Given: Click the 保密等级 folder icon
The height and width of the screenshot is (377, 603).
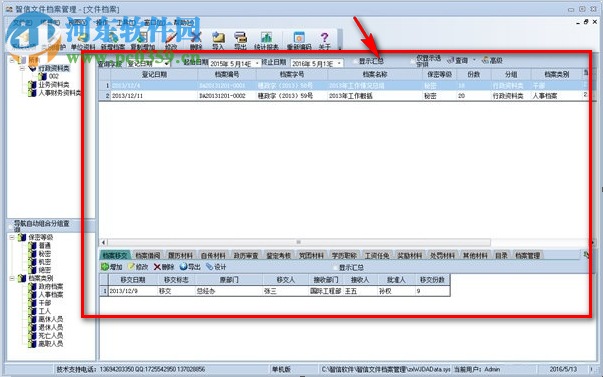Looking at the screenshot, I should (x=22, y=237).
